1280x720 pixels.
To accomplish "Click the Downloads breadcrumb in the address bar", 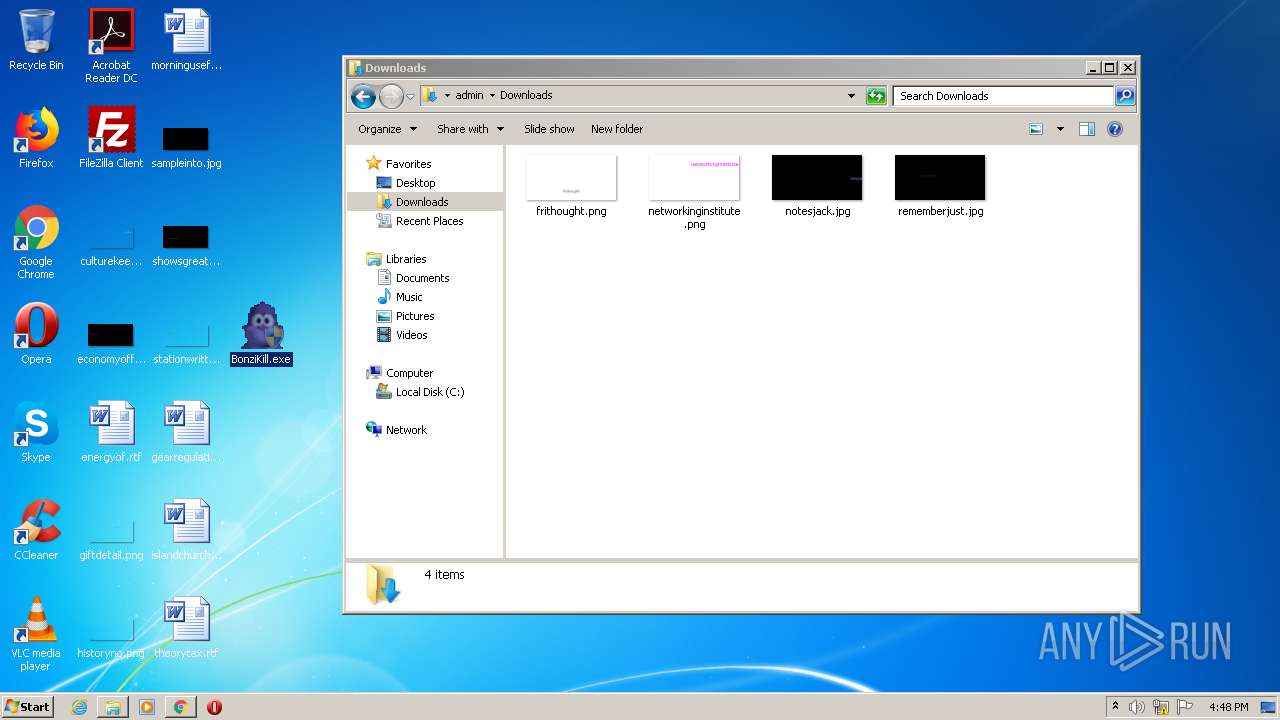I will point(526,96).
